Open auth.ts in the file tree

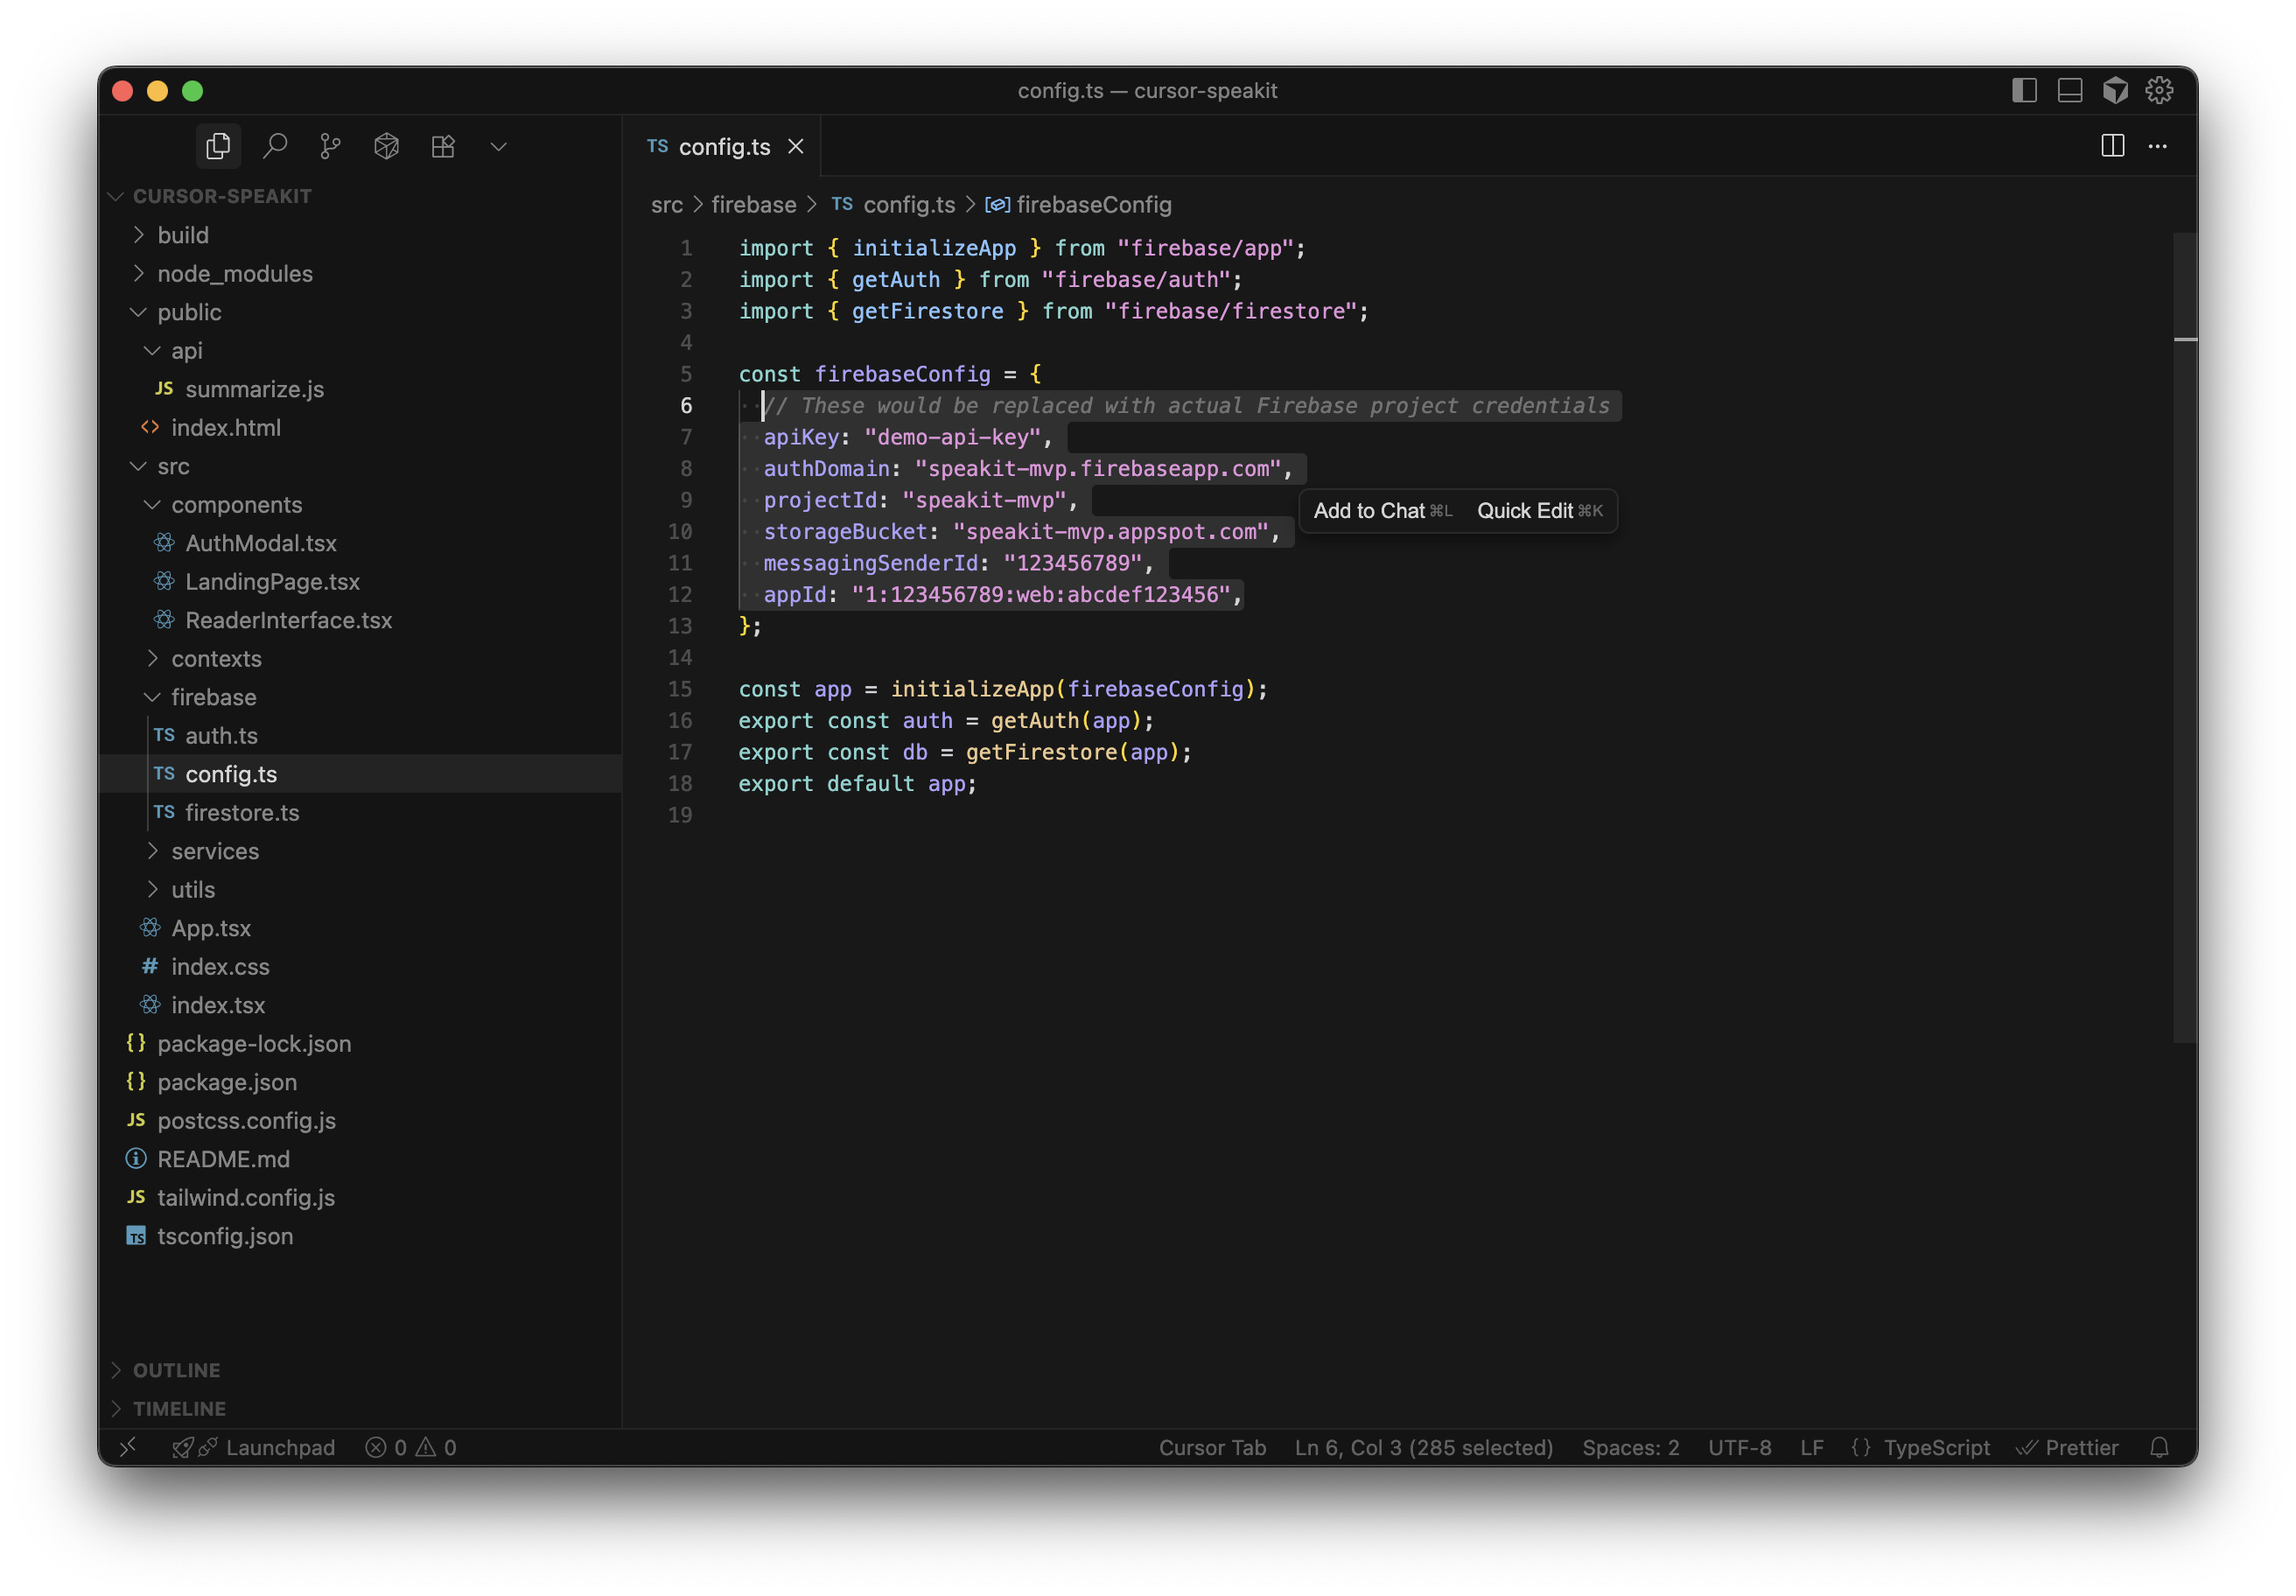coord(221,736)
